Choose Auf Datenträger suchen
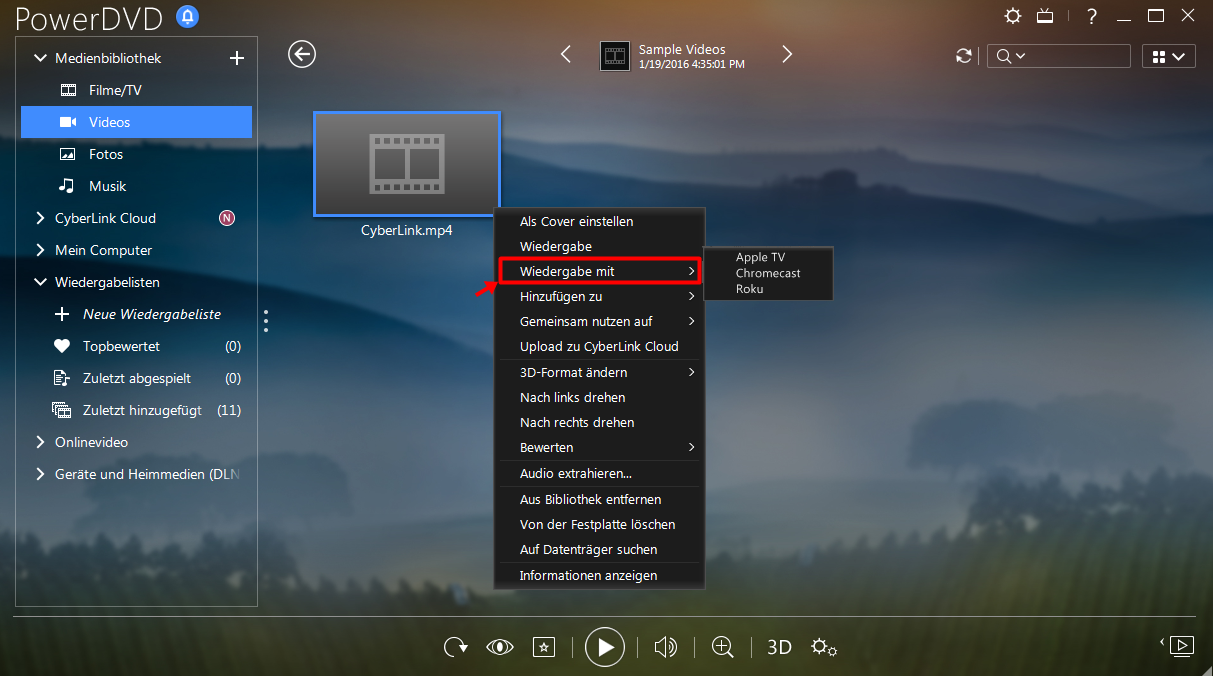1213x676 pixels. 600,549
